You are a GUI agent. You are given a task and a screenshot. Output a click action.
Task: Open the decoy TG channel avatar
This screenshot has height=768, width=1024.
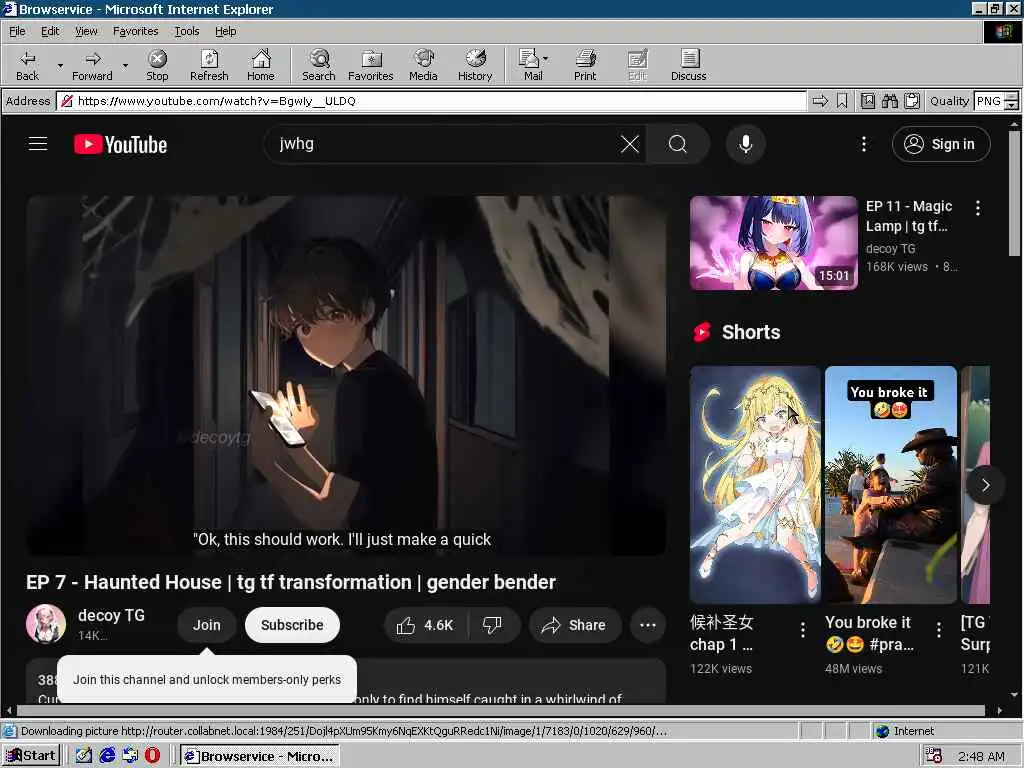46,624
